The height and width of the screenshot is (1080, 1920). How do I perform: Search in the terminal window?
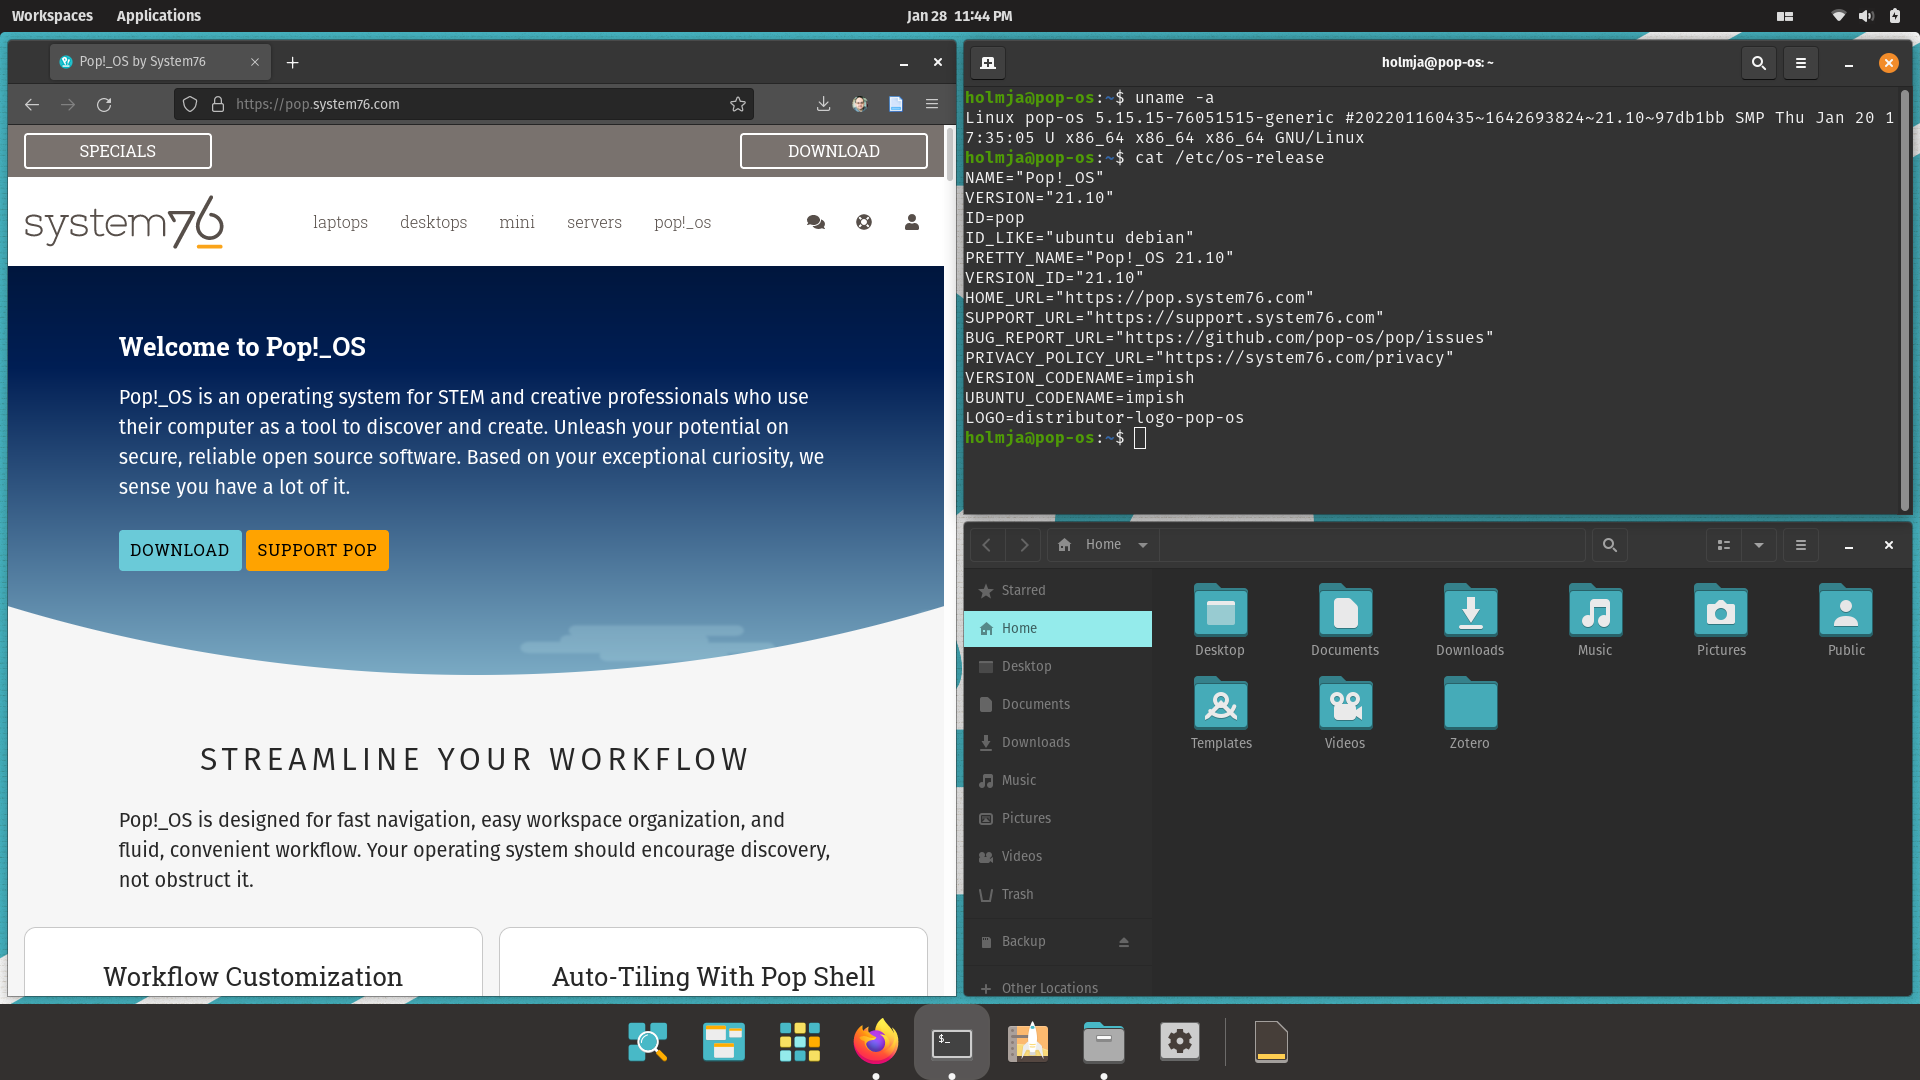tap(1759, 62)
